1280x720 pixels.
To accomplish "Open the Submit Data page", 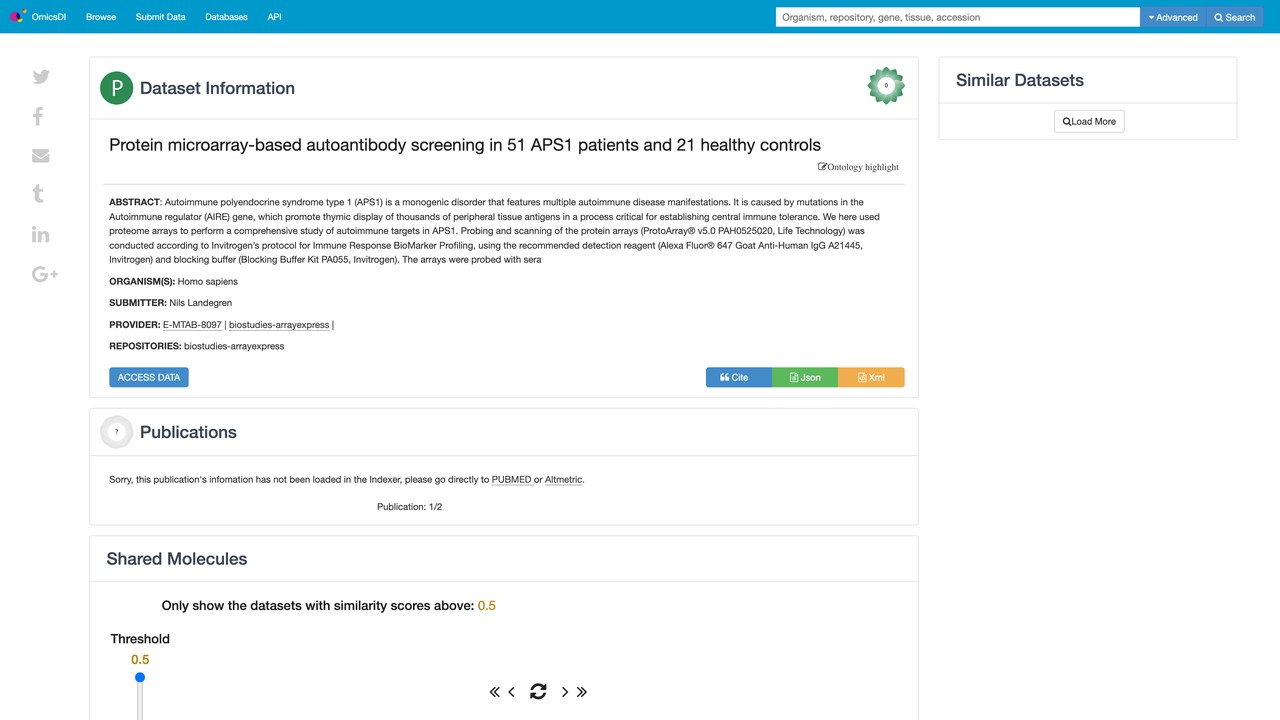I will 160,17.
